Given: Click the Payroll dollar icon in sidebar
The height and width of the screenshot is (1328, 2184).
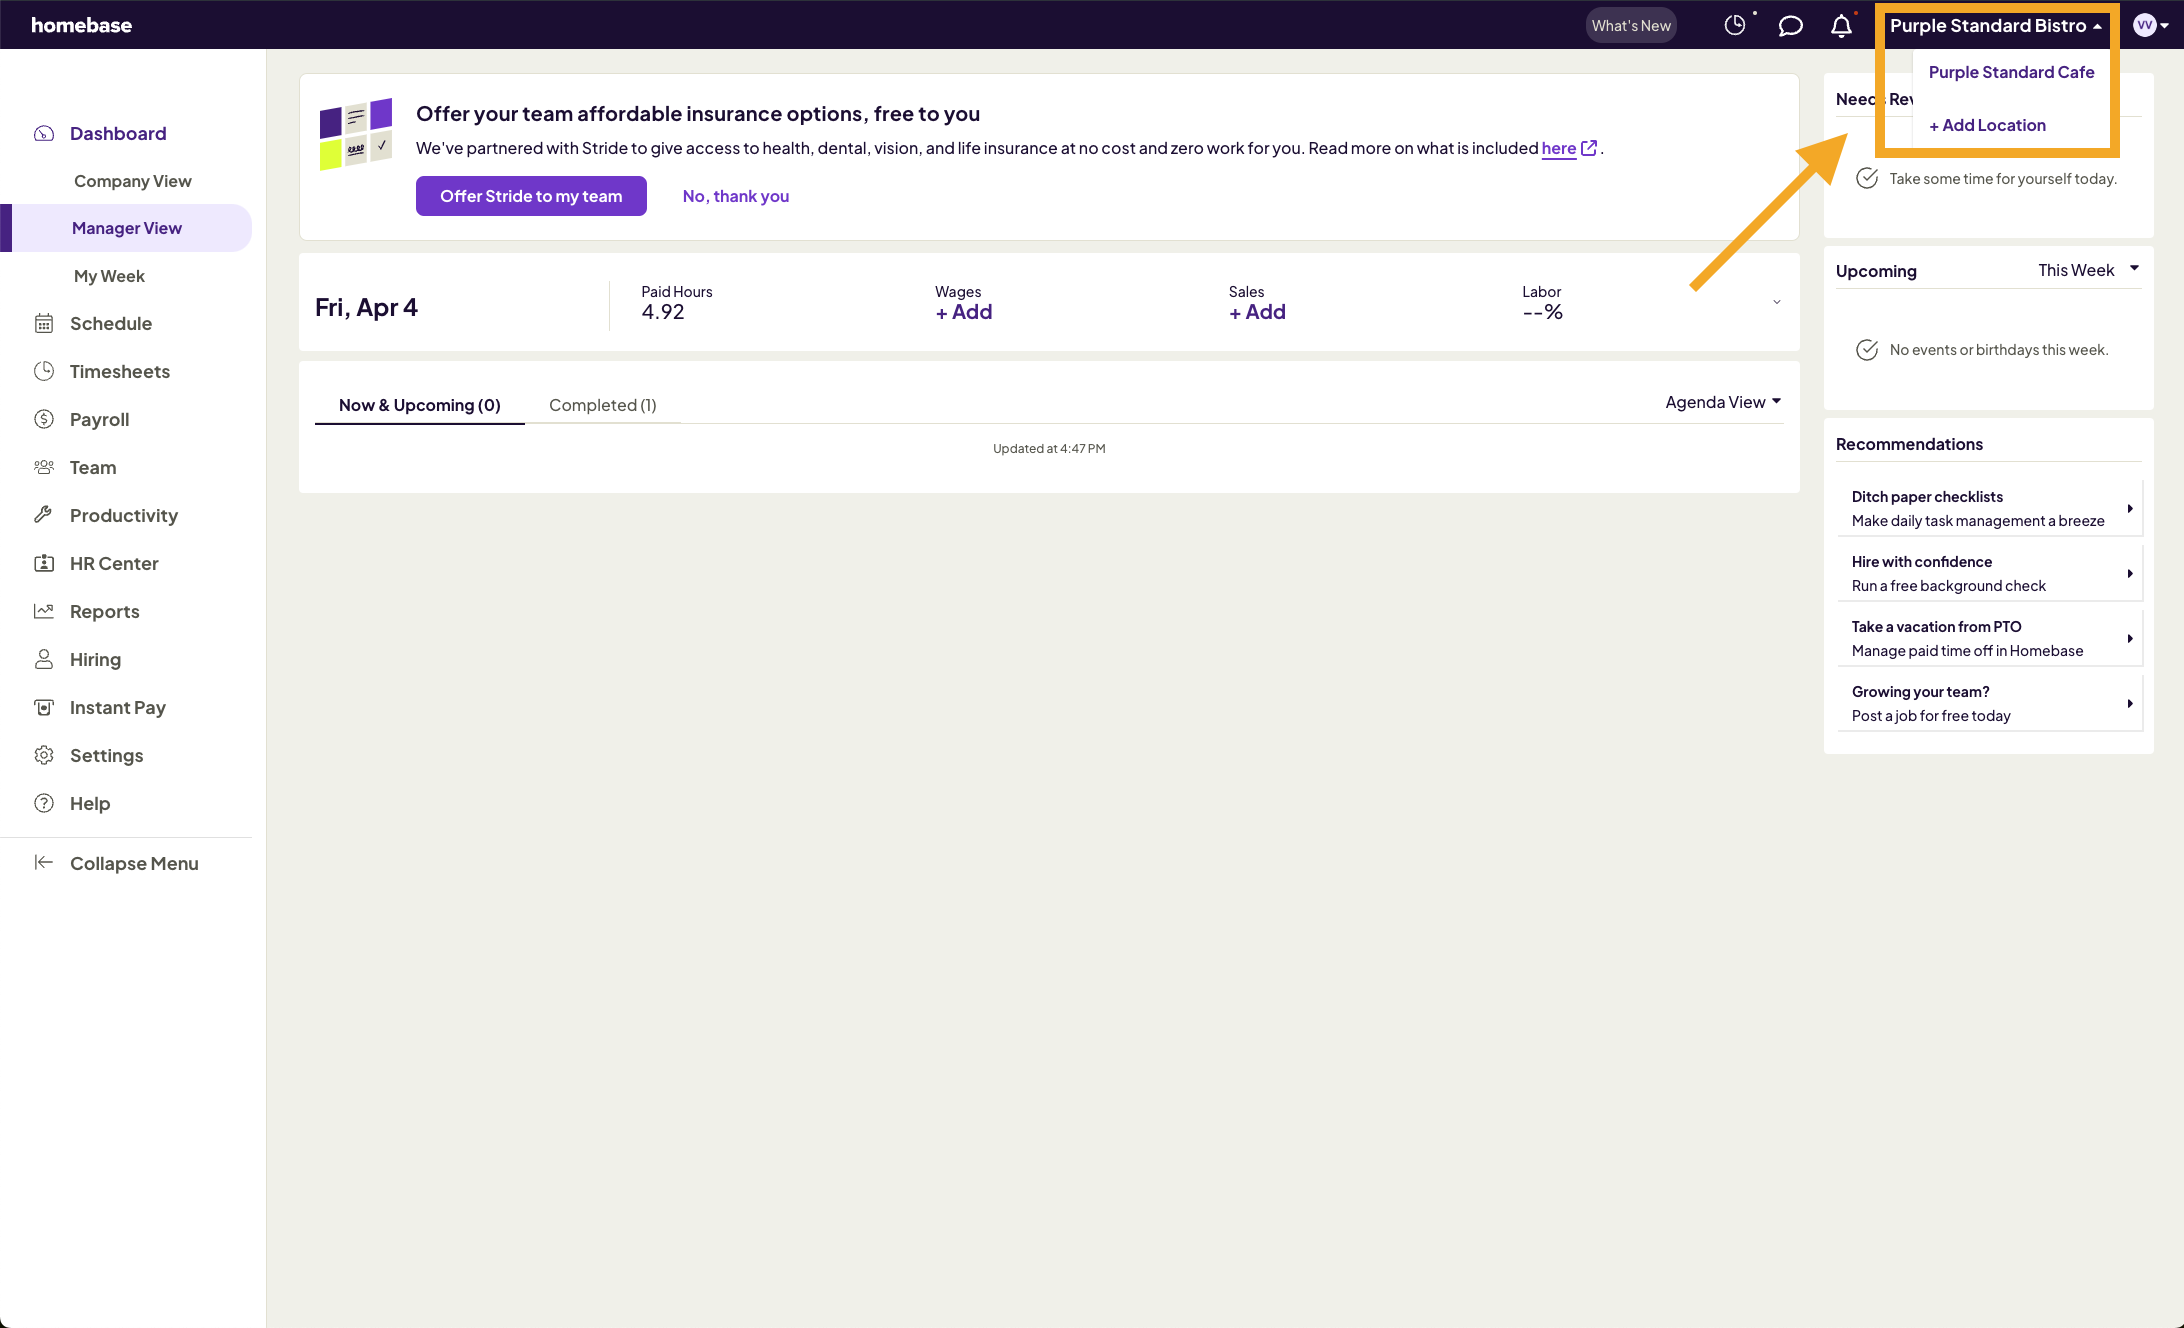Looking at the screenshot, I should click(x=44, y=419).
